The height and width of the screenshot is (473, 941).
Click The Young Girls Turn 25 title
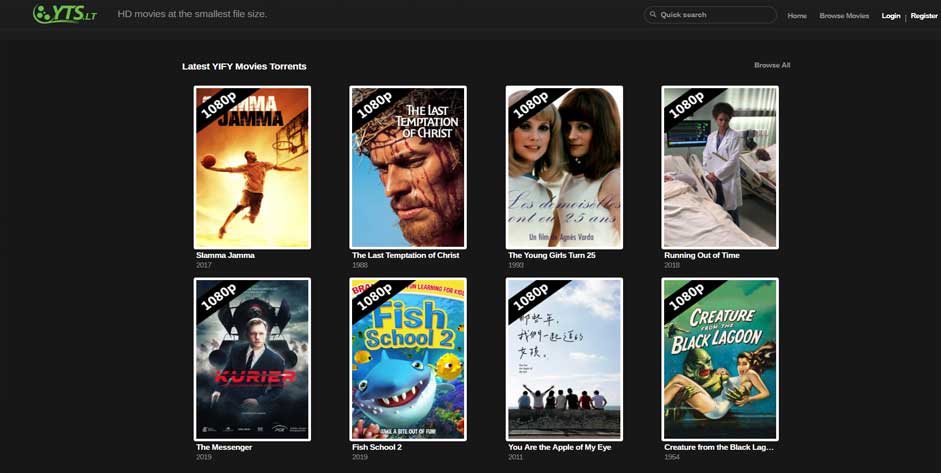[552, 255]
